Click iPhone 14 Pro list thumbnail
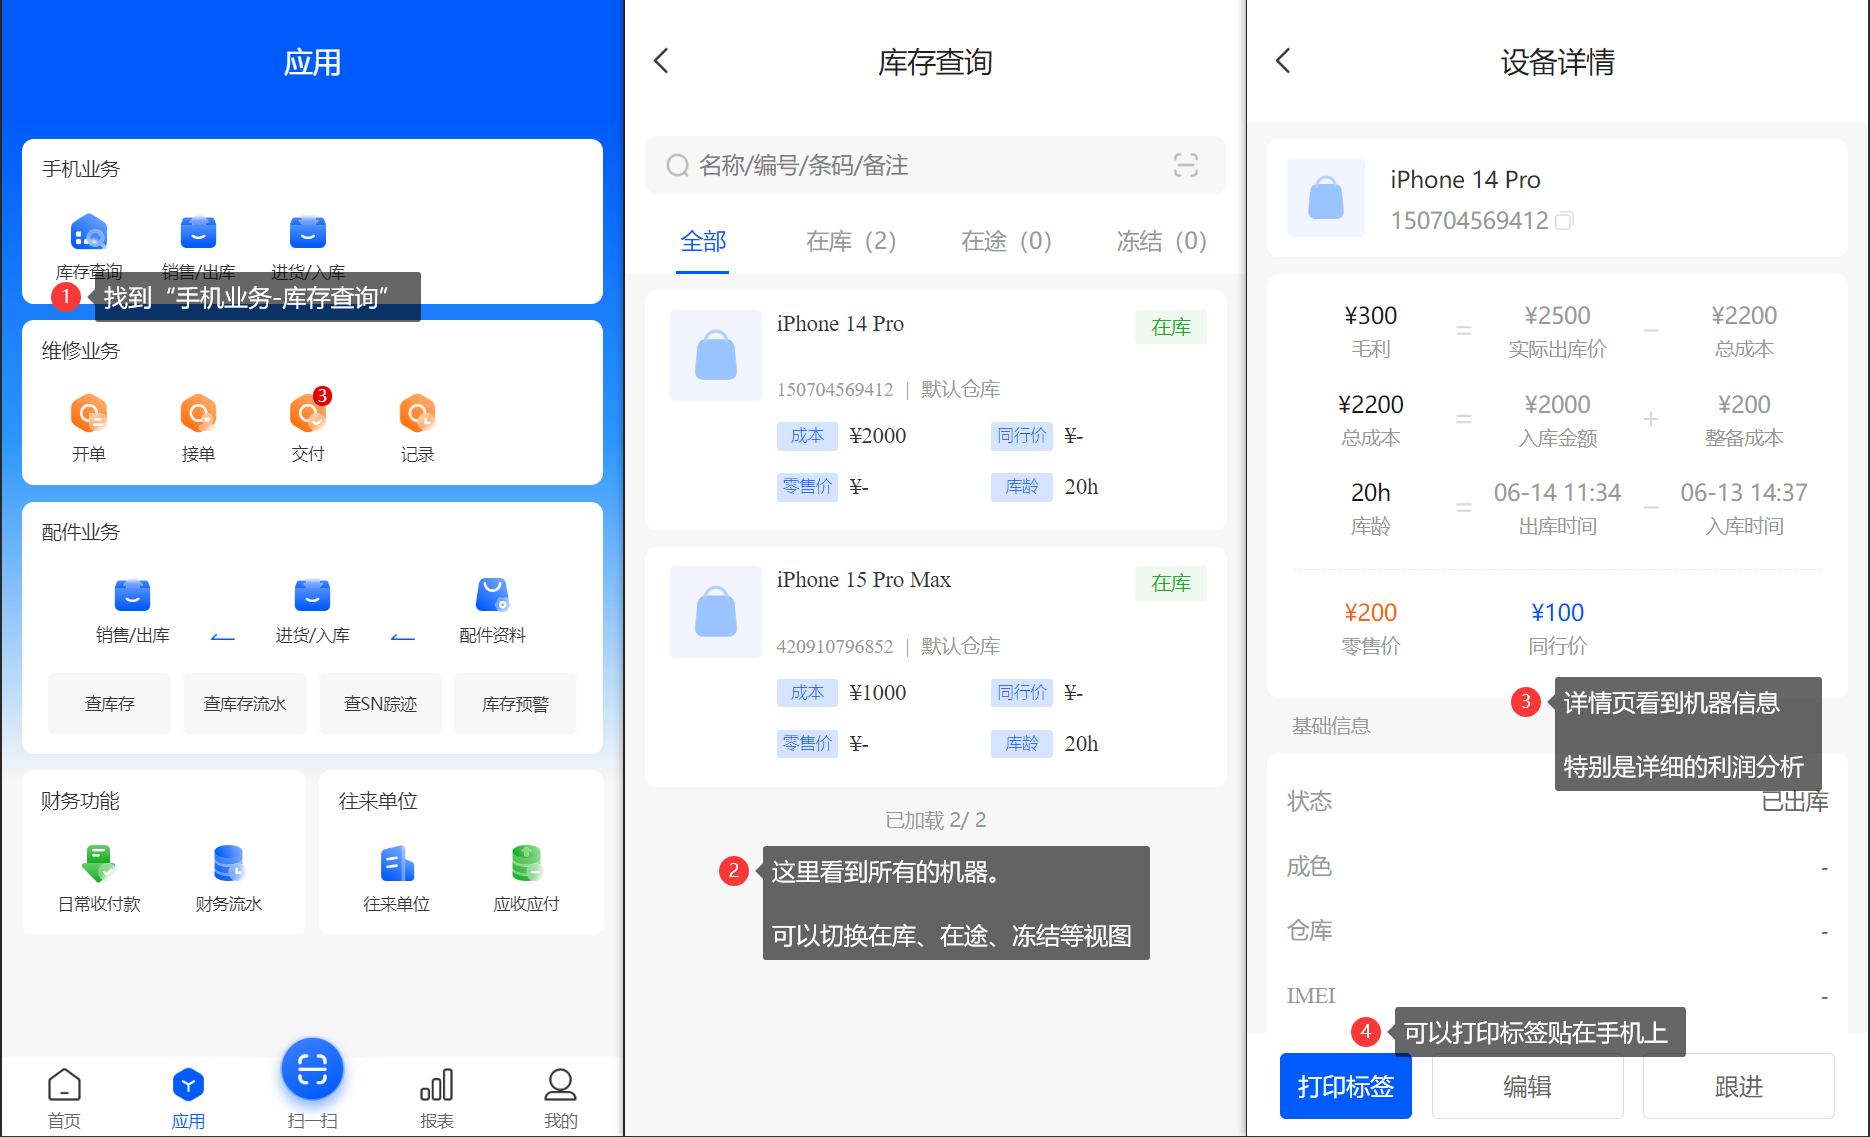1870x1137 pixels. click(x=716, y=355)
